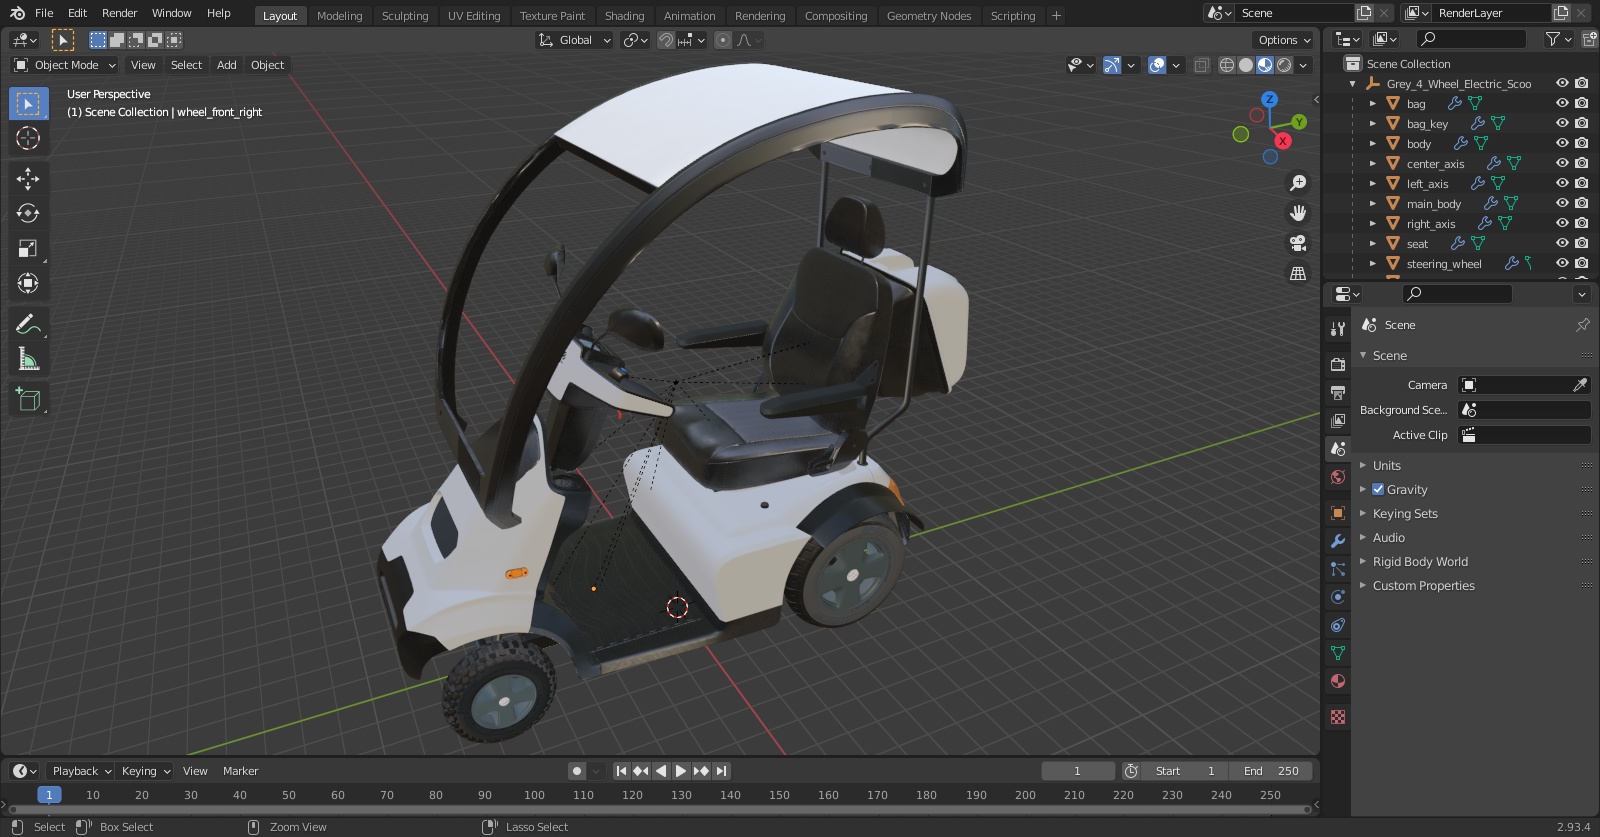This screenshot has height=837, width=1600.
Task: Open the Object properties tab
Action: (x=1338, y=513)
